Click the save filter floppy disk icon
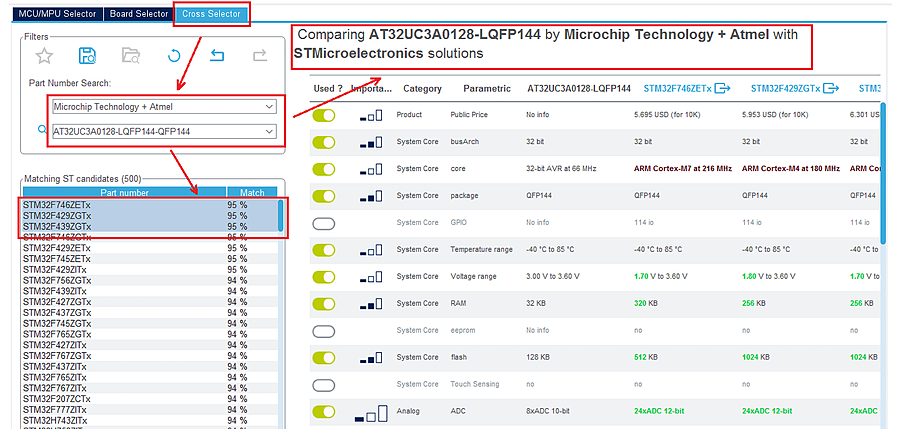900x429 pixels. 87,56
